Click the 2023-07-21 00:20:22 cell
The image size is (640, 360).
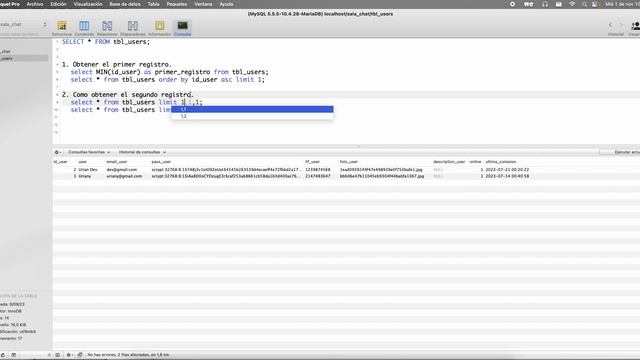(x=507, y=169)
